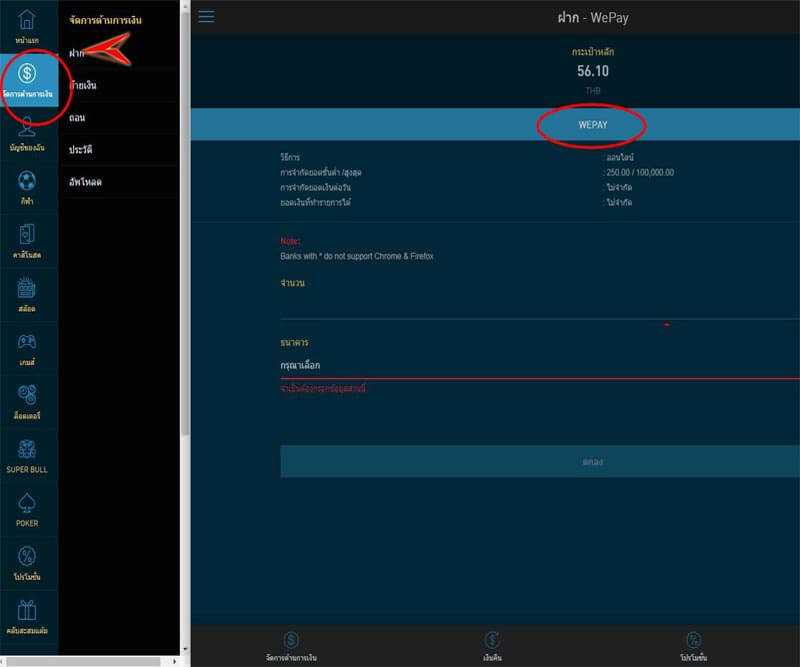
Task: Open my account (บัญชีของฉัน) sidebar icon
Action: click(27, 128)
